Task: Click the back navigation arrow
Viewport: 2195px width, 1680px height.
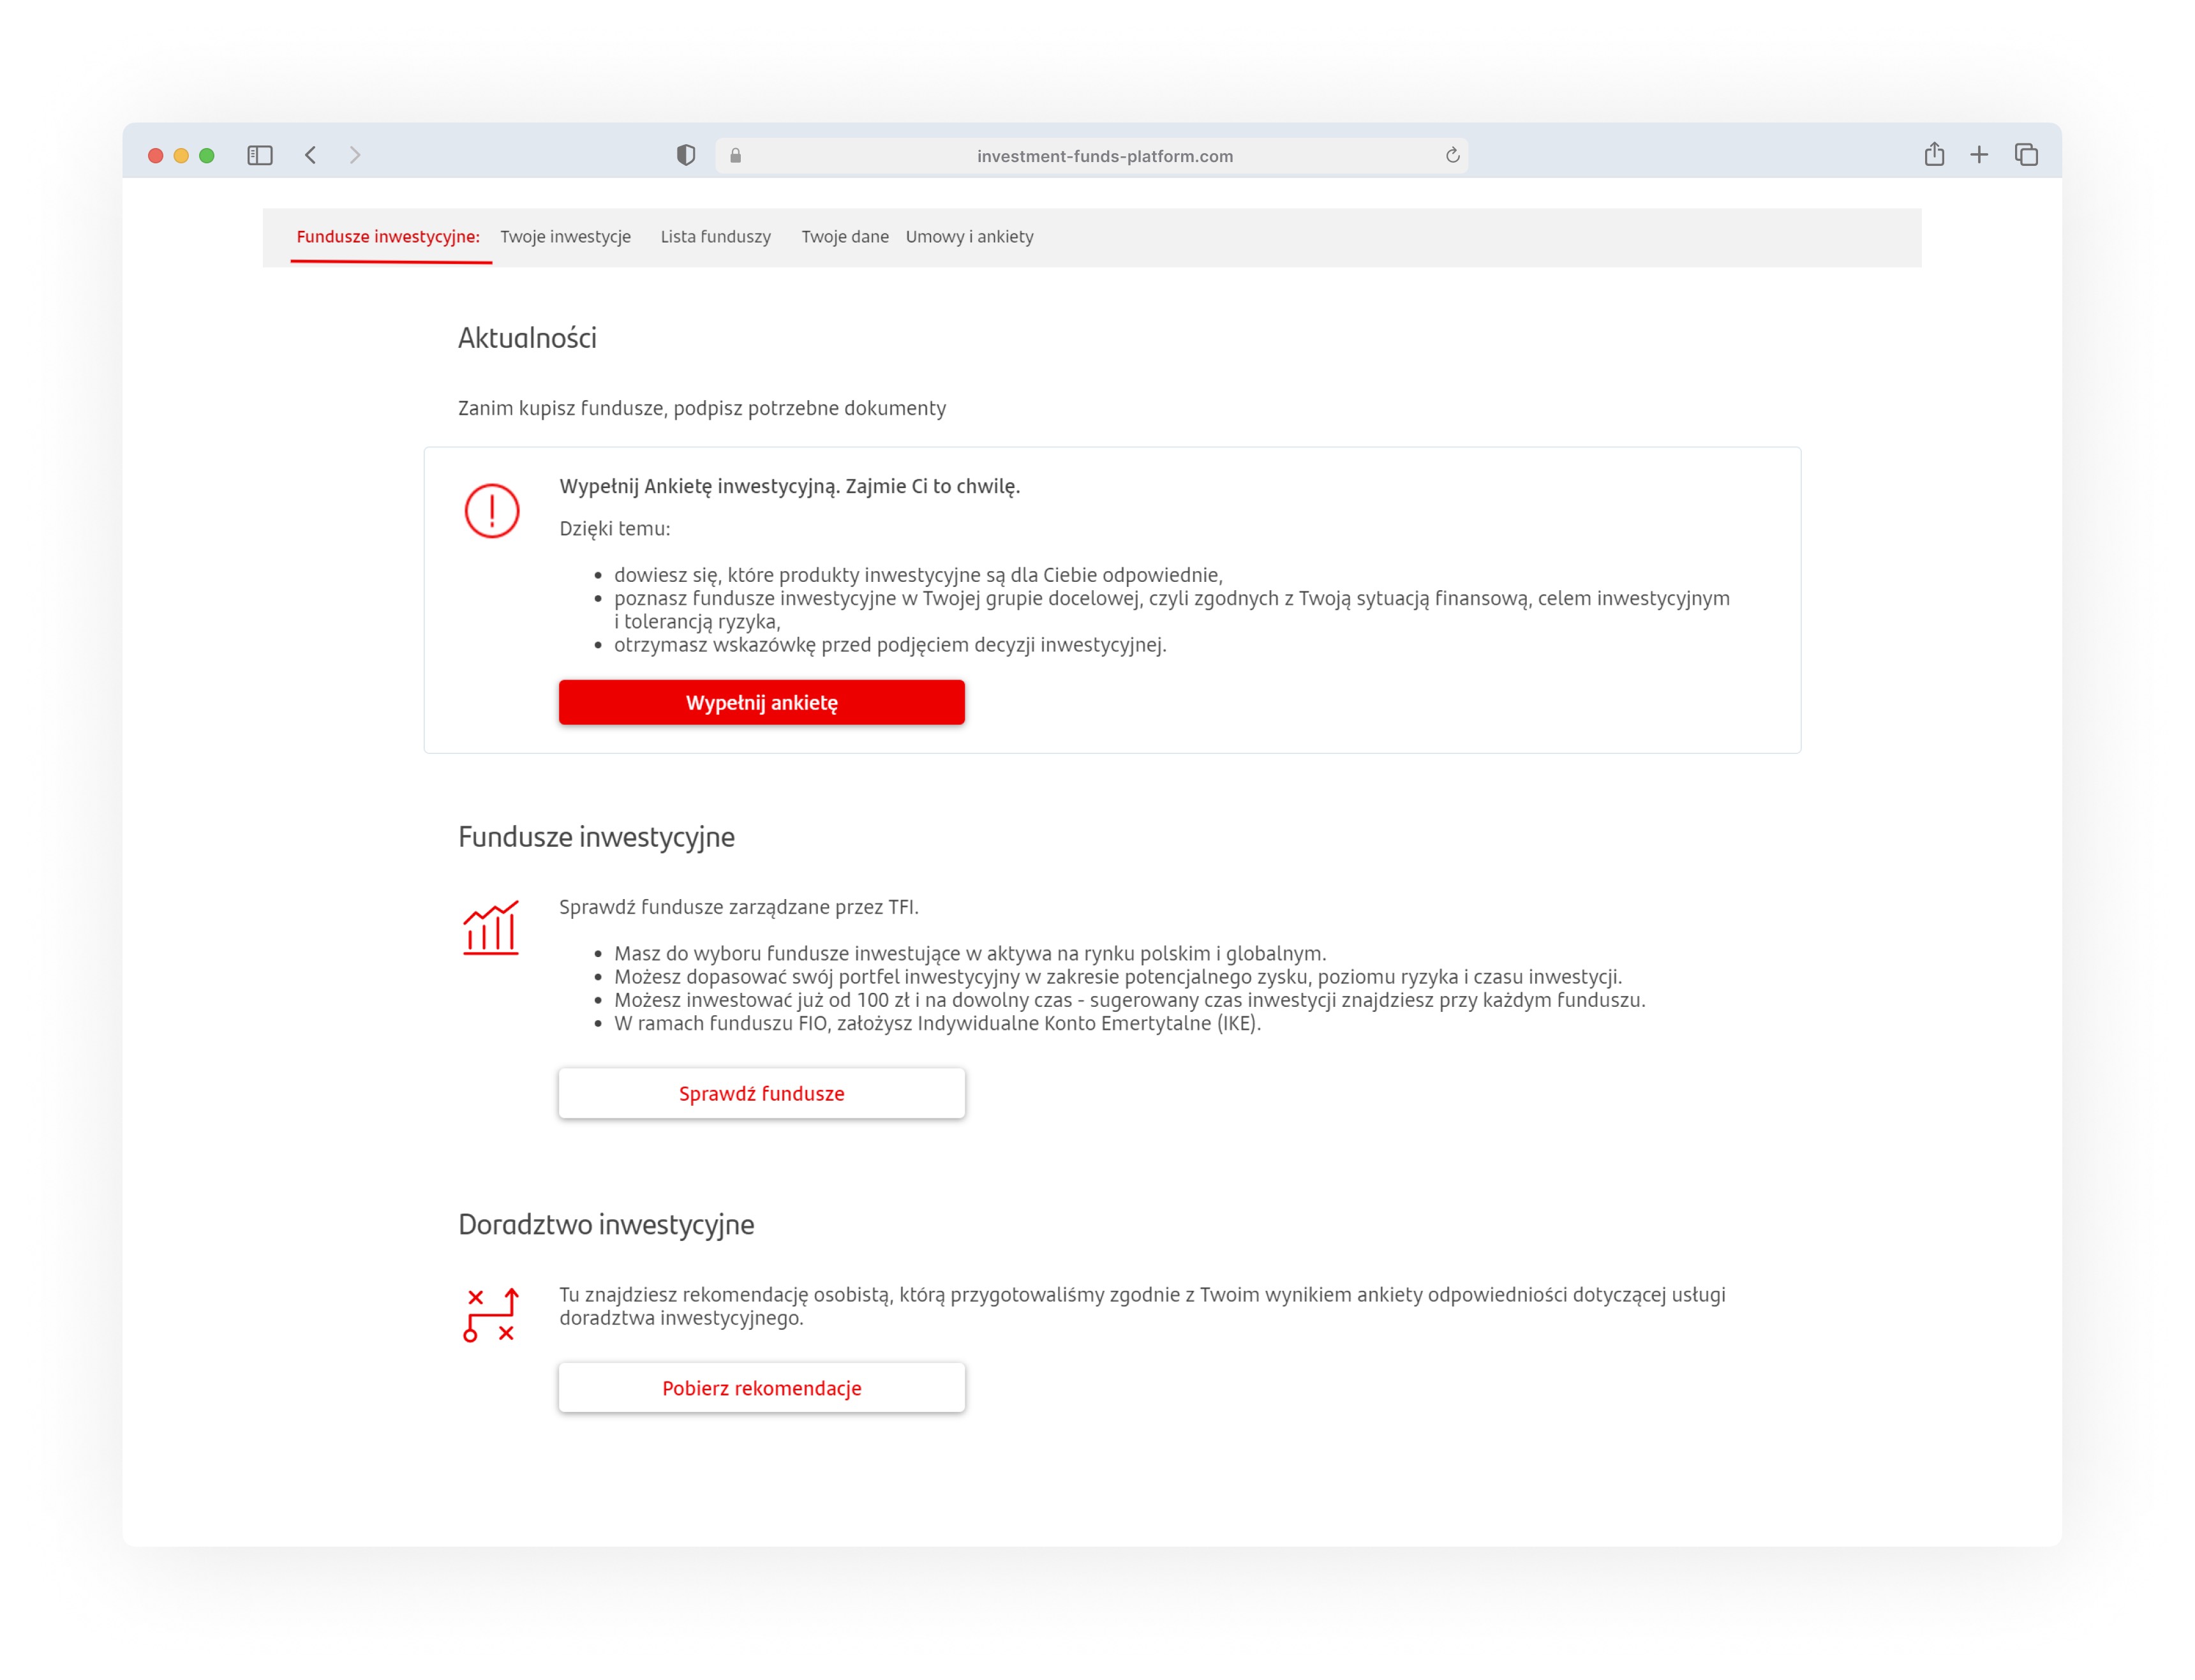Action: [x=311, y=155]
